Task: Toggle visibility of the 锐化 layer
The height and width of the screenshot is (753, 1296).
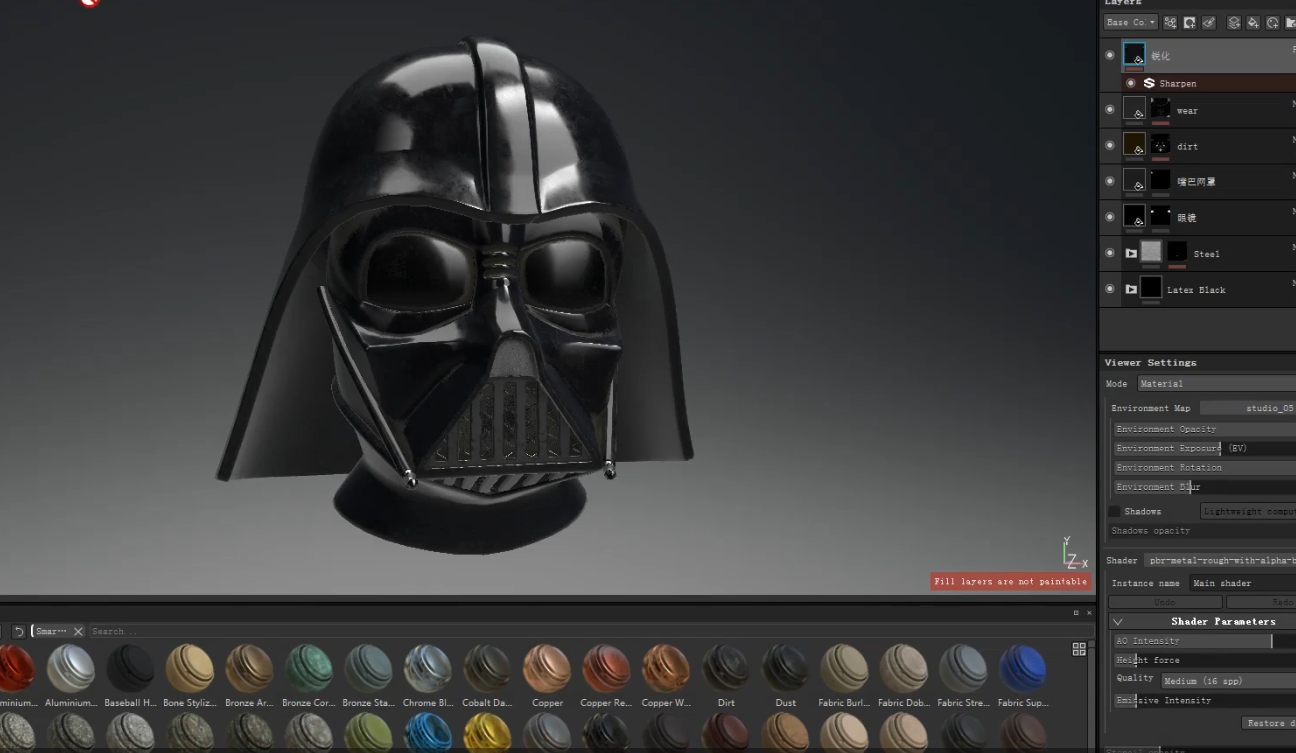Action: (1109, 55)
